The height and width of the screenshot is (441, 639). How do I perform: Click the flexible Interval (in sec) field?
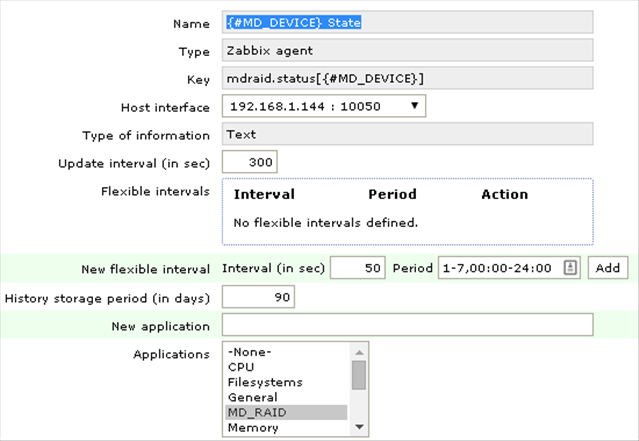(358, 268)
